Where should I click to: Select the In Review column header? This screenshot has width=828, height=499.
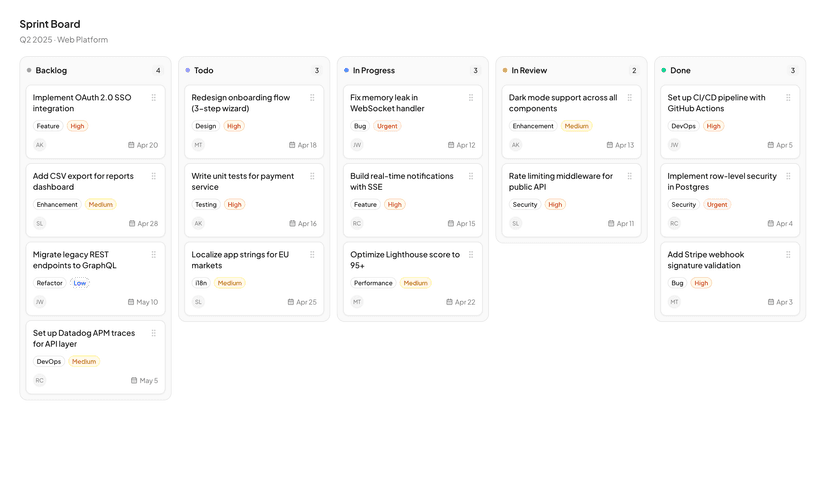pyautogui.click(x=571, y=70)
